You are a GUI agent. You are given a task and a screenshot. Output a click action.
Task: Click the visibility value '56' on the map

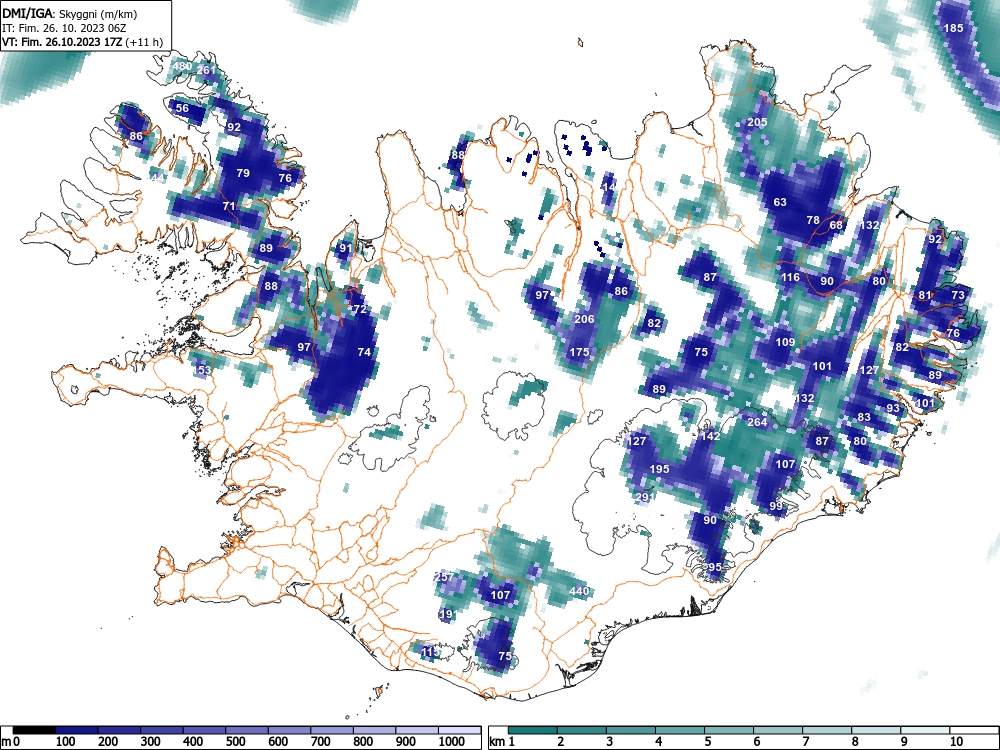coord(182,108)
